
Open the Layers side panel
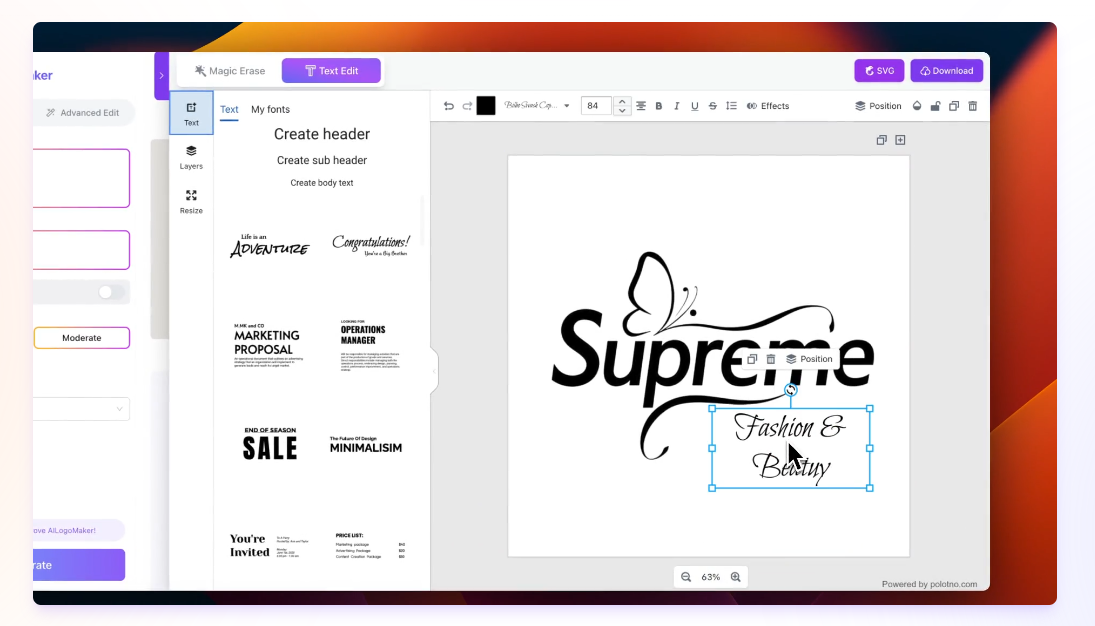pyautogui.click(x=191, y=157)
